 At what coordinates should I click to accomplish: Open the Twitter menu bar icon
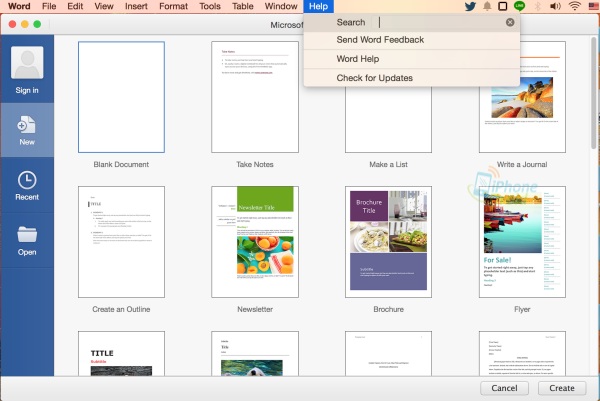(x=470, y=6)
